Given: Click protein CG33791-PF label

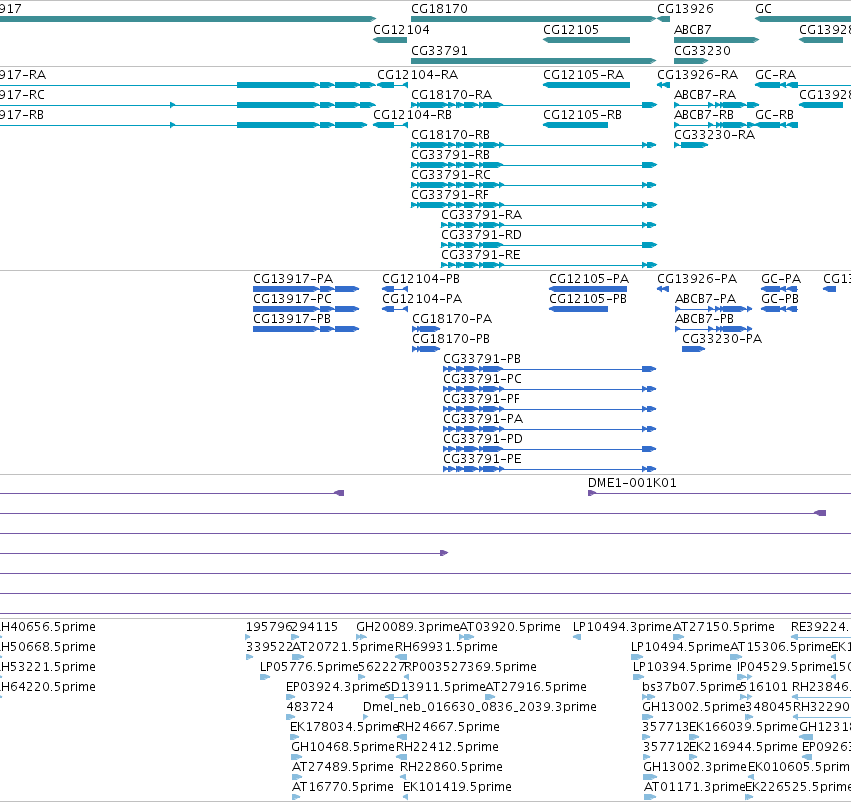Looking at the screenshot, I should coord(481,399).
